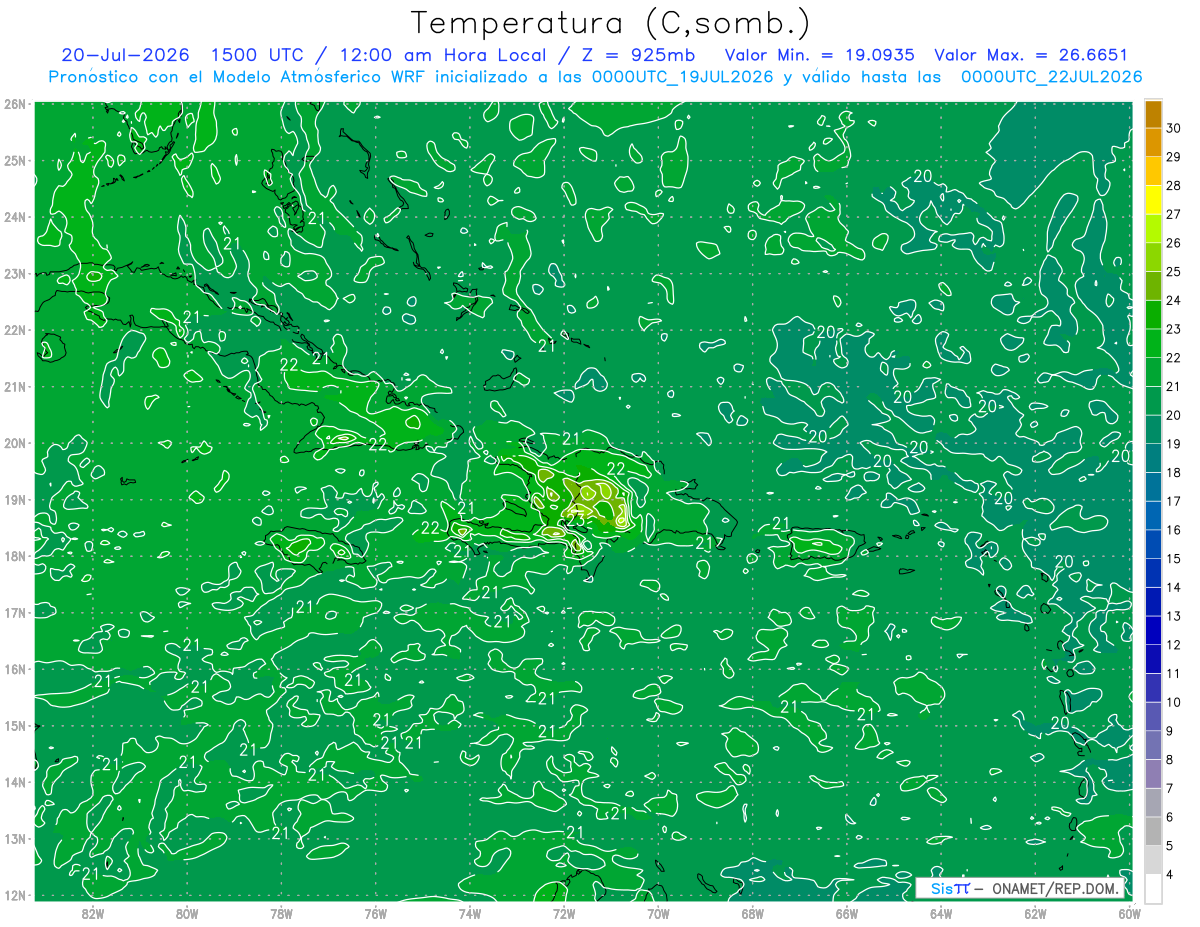This screenshot has width=1200, height=927.
Task: Click the legend value '30'
Action: 1173,128
